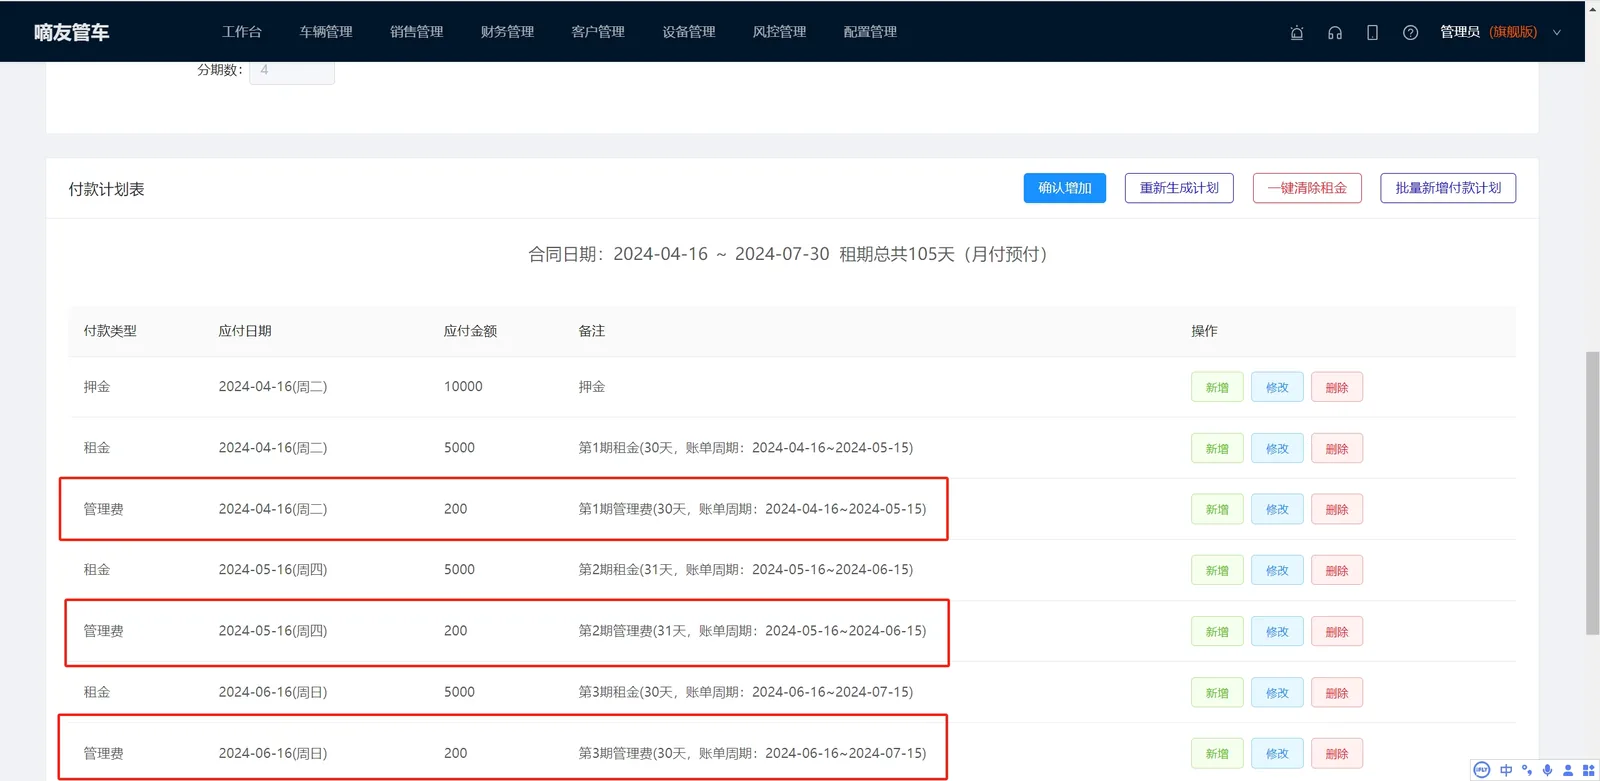Image resolution: width=1600 pixels, height=781 pixels.
Task: Open the 车辆管理 menu
Action: coord(326,32)
